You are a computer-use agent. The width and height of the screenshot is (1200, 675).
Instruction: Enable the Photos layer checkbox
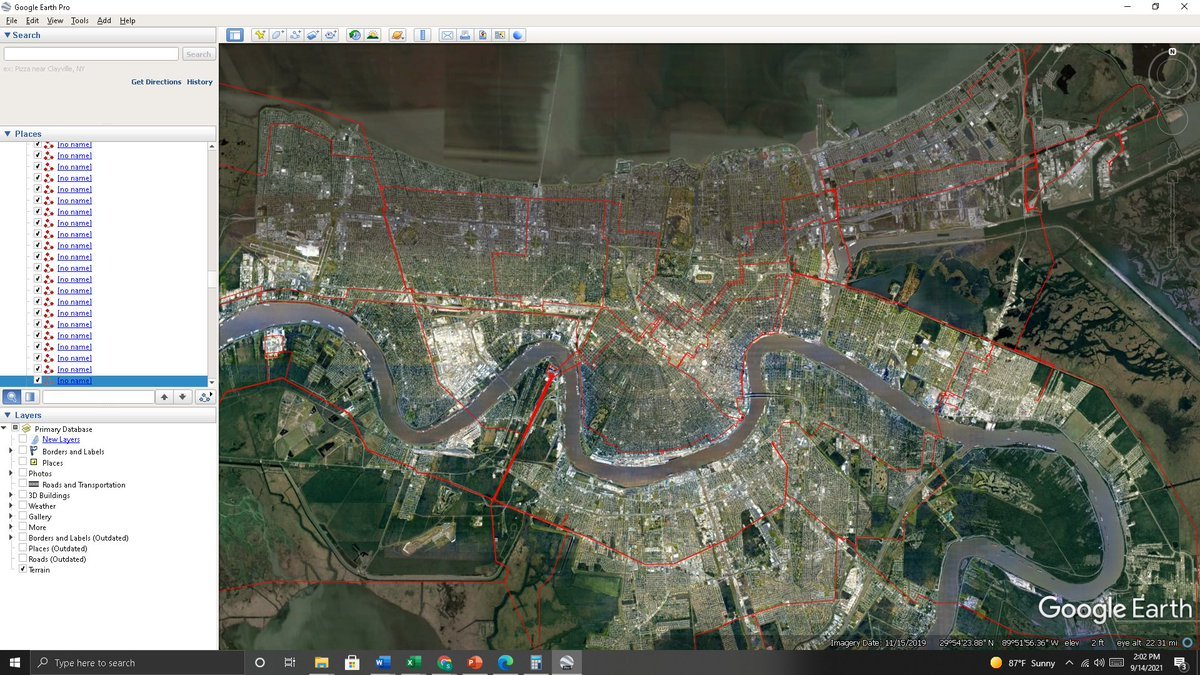[23, 473]
